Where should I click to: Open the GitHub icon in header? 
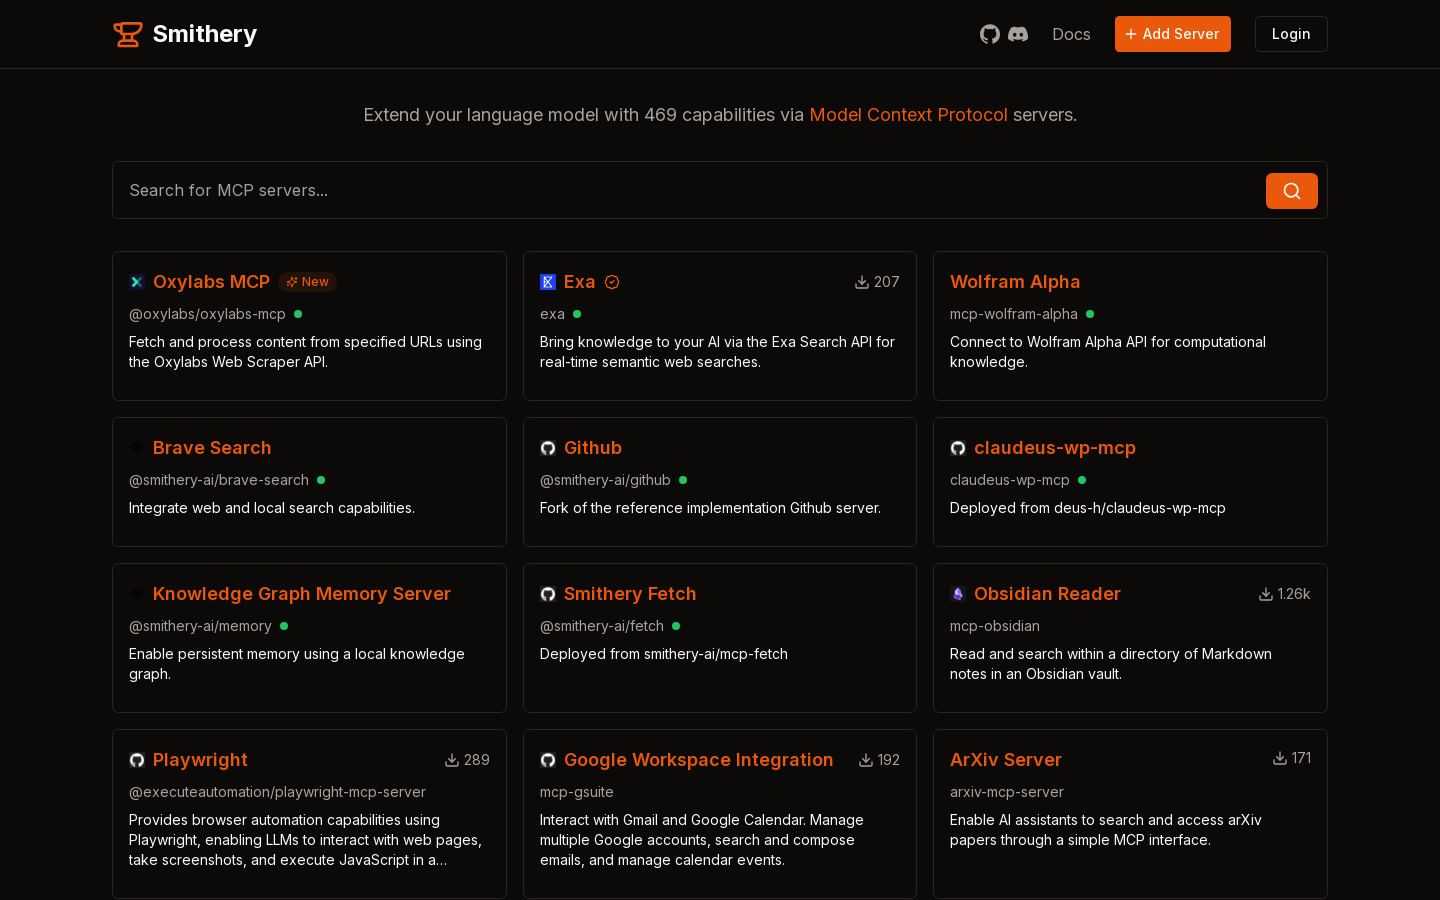click(990, 34)
